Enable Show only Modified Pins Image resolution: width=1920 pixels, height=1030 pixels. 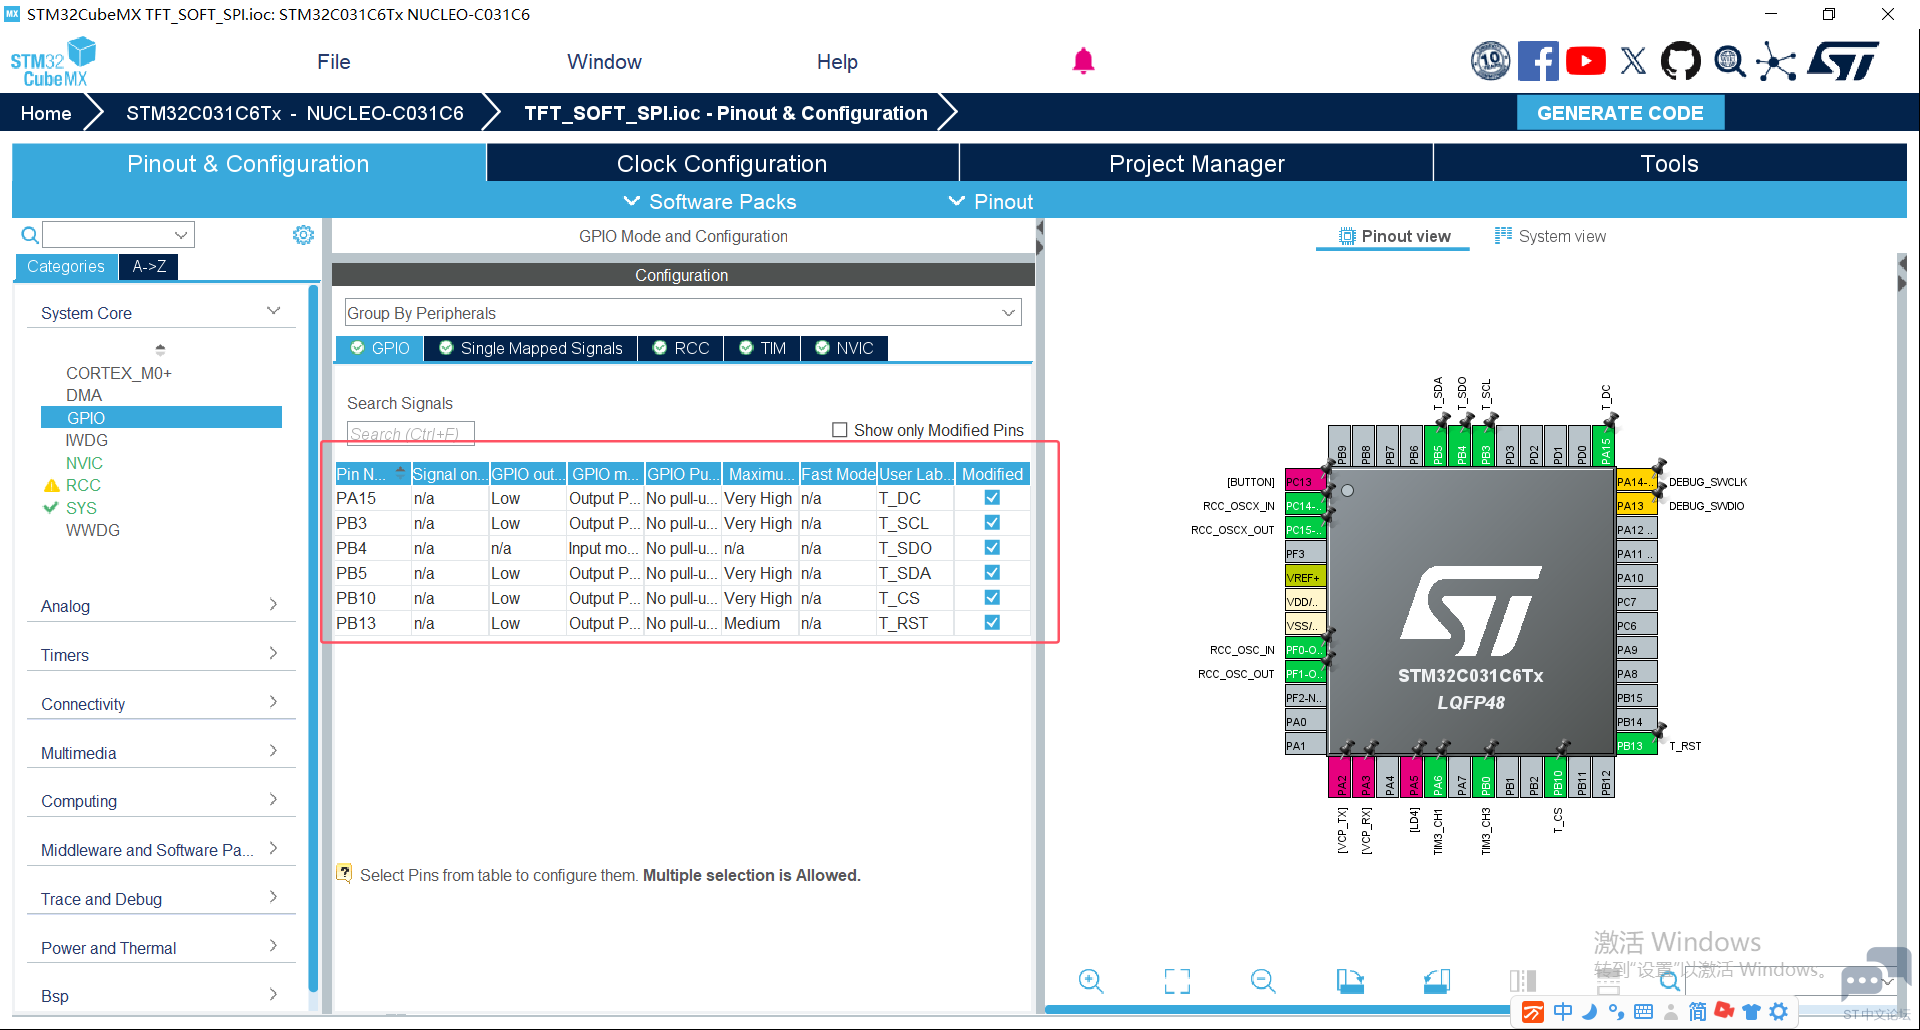pos(840,430)
